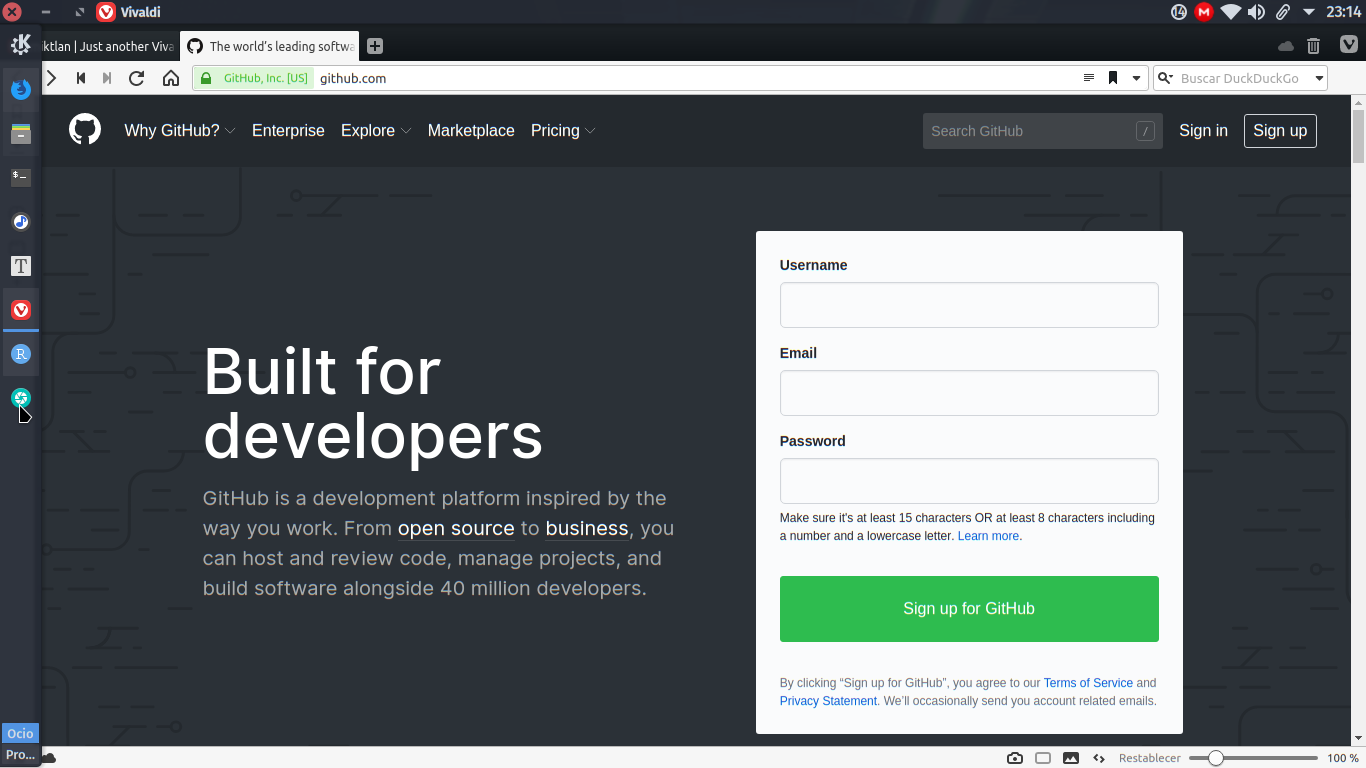Click the rewind history button
Viewport: 1366px width, 768px height.
tap(81, 78)
